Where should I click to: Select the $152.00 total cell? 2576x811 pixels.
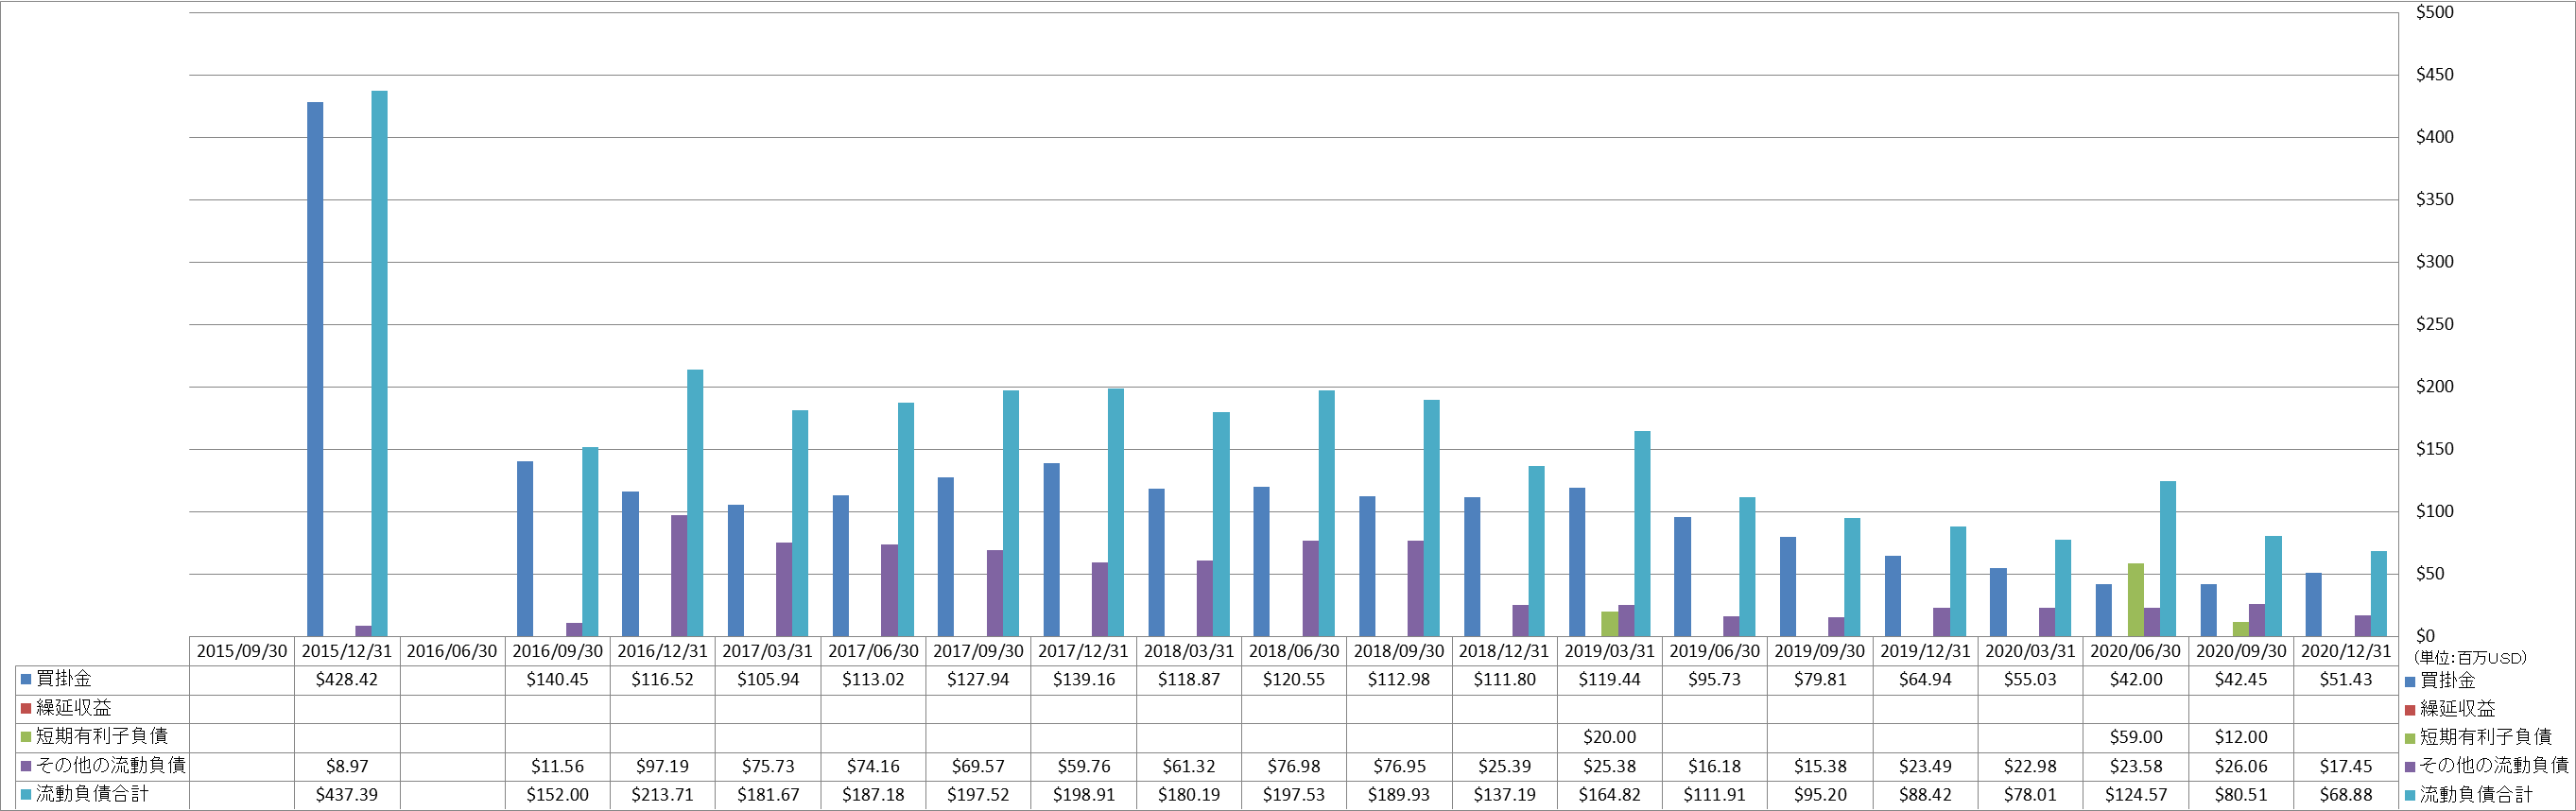point(558,795)
